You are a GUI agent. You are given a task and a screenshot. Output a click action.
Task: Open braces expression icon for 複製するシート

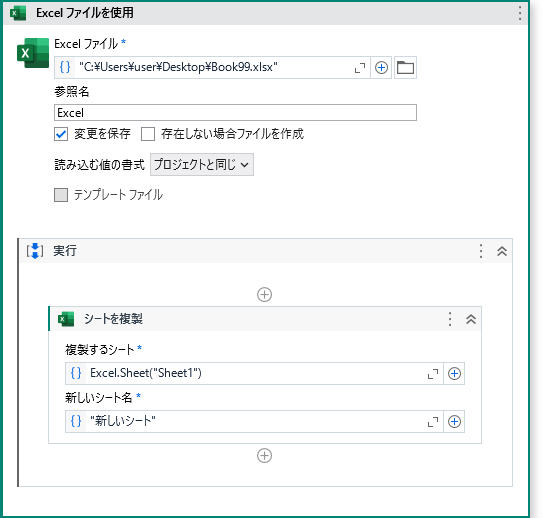pyautogui.click(x=76, y=373)
